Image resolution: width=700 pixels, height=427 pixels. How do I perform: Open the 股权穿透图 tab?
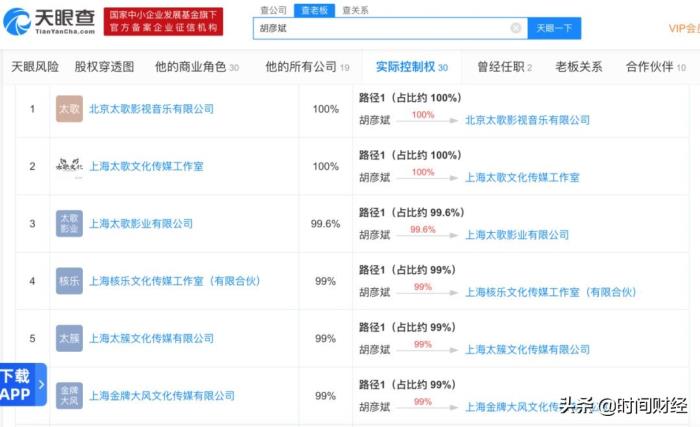[104, 67]
